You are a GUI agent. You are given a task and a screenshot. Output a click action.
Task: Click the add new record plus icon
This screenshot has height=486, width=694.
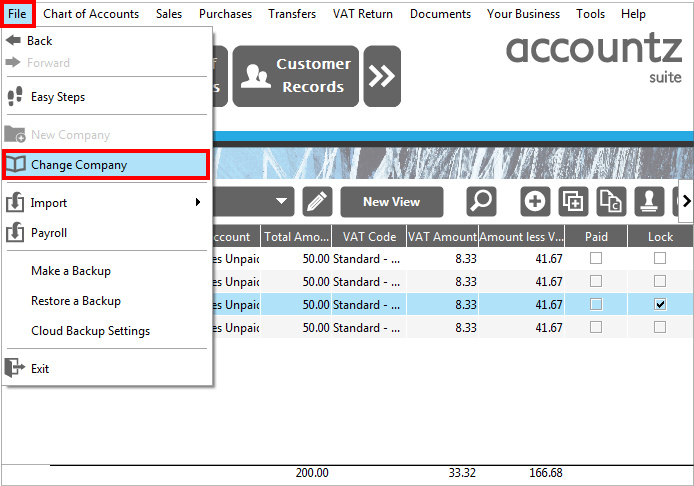coord(535,201)
